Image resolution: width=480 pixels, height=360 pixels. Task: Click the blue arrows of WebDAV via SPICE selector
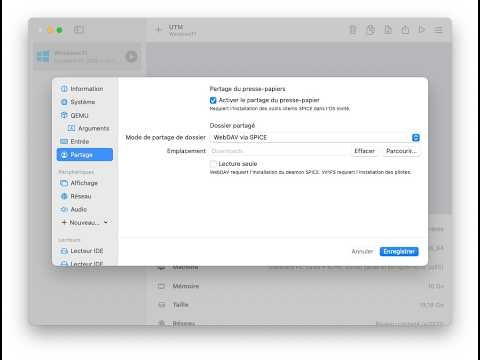coord(416,137)
